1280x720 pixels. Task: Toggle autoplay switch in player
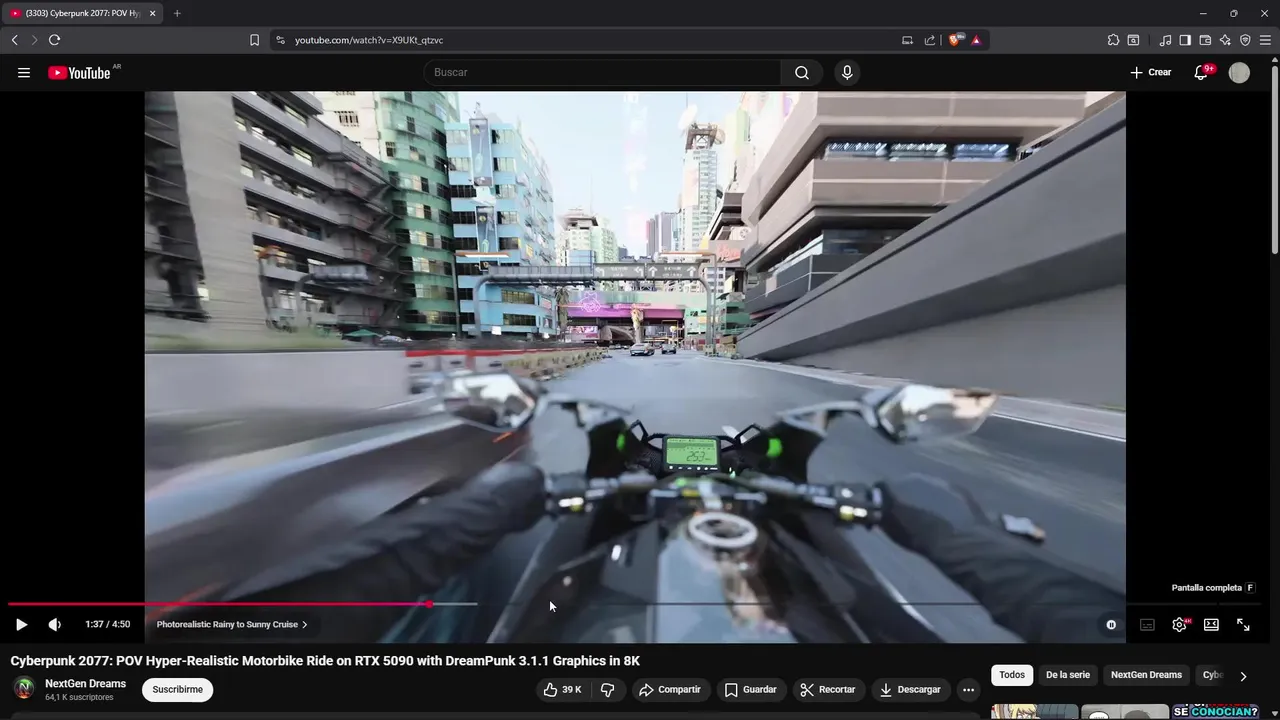coord(1111,624)
